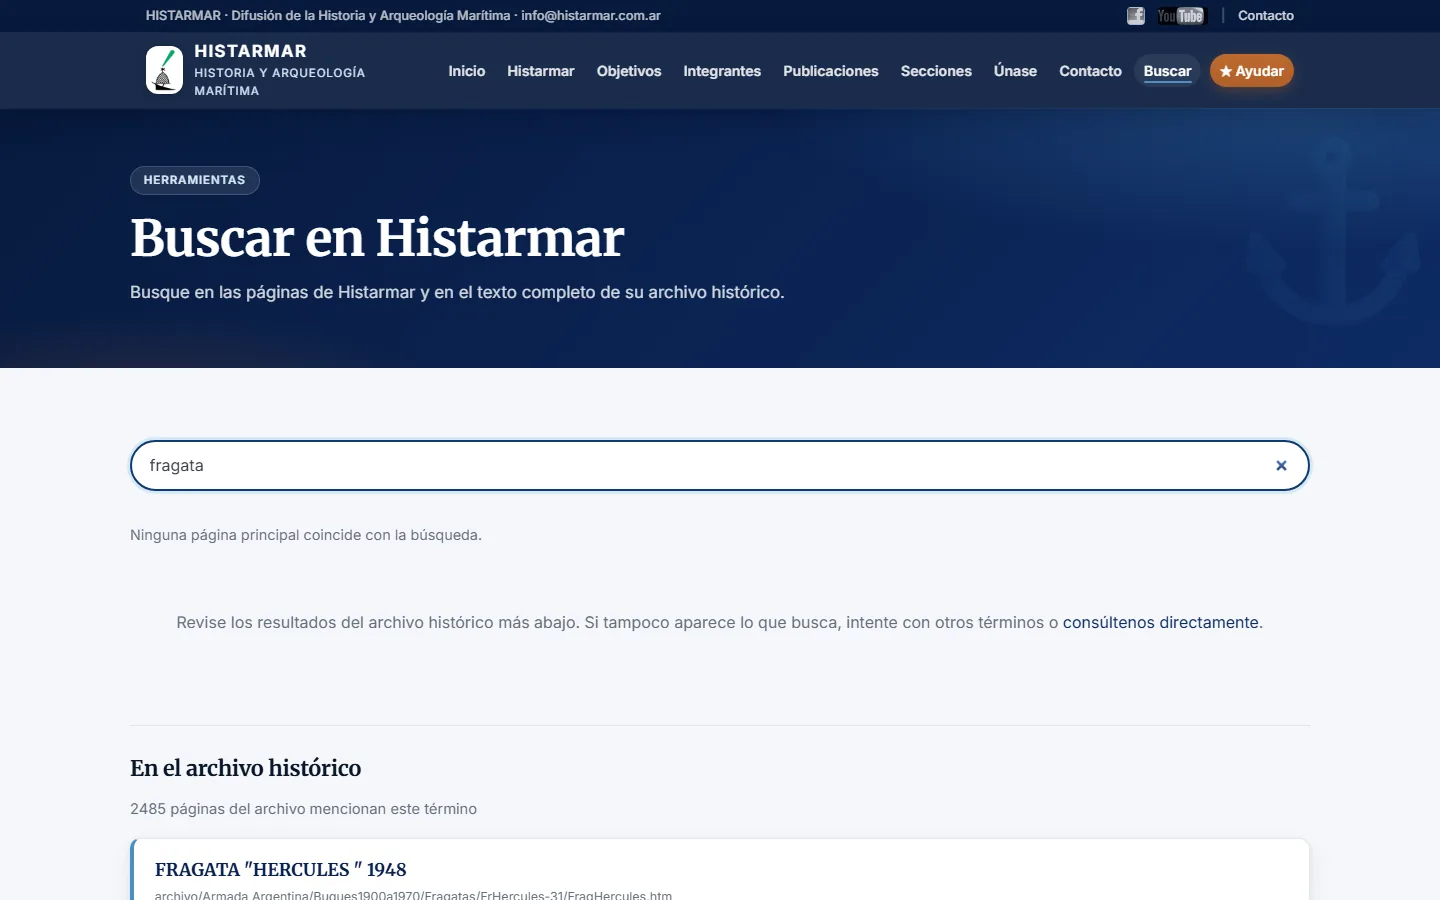Click '2485 páginas del archivo' count text
Image resolution: width=1440 pixels, height=900 pixels.
304,809
